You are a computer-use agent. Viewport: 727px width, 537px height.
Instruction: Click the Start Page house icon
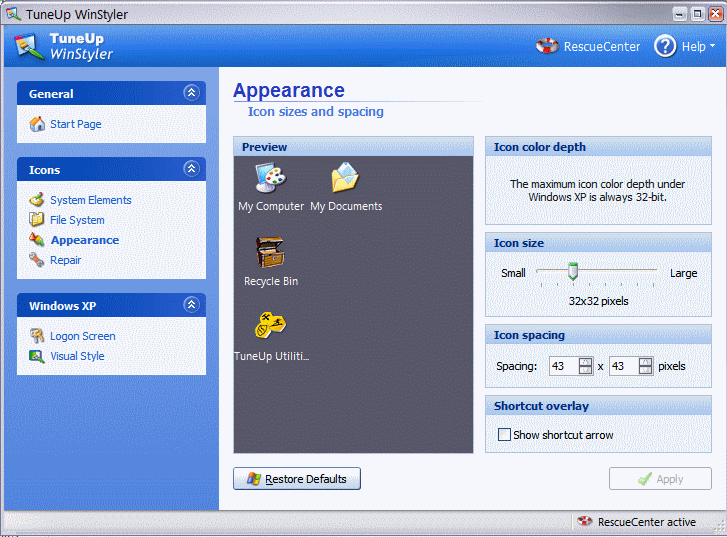pos(37,124)
